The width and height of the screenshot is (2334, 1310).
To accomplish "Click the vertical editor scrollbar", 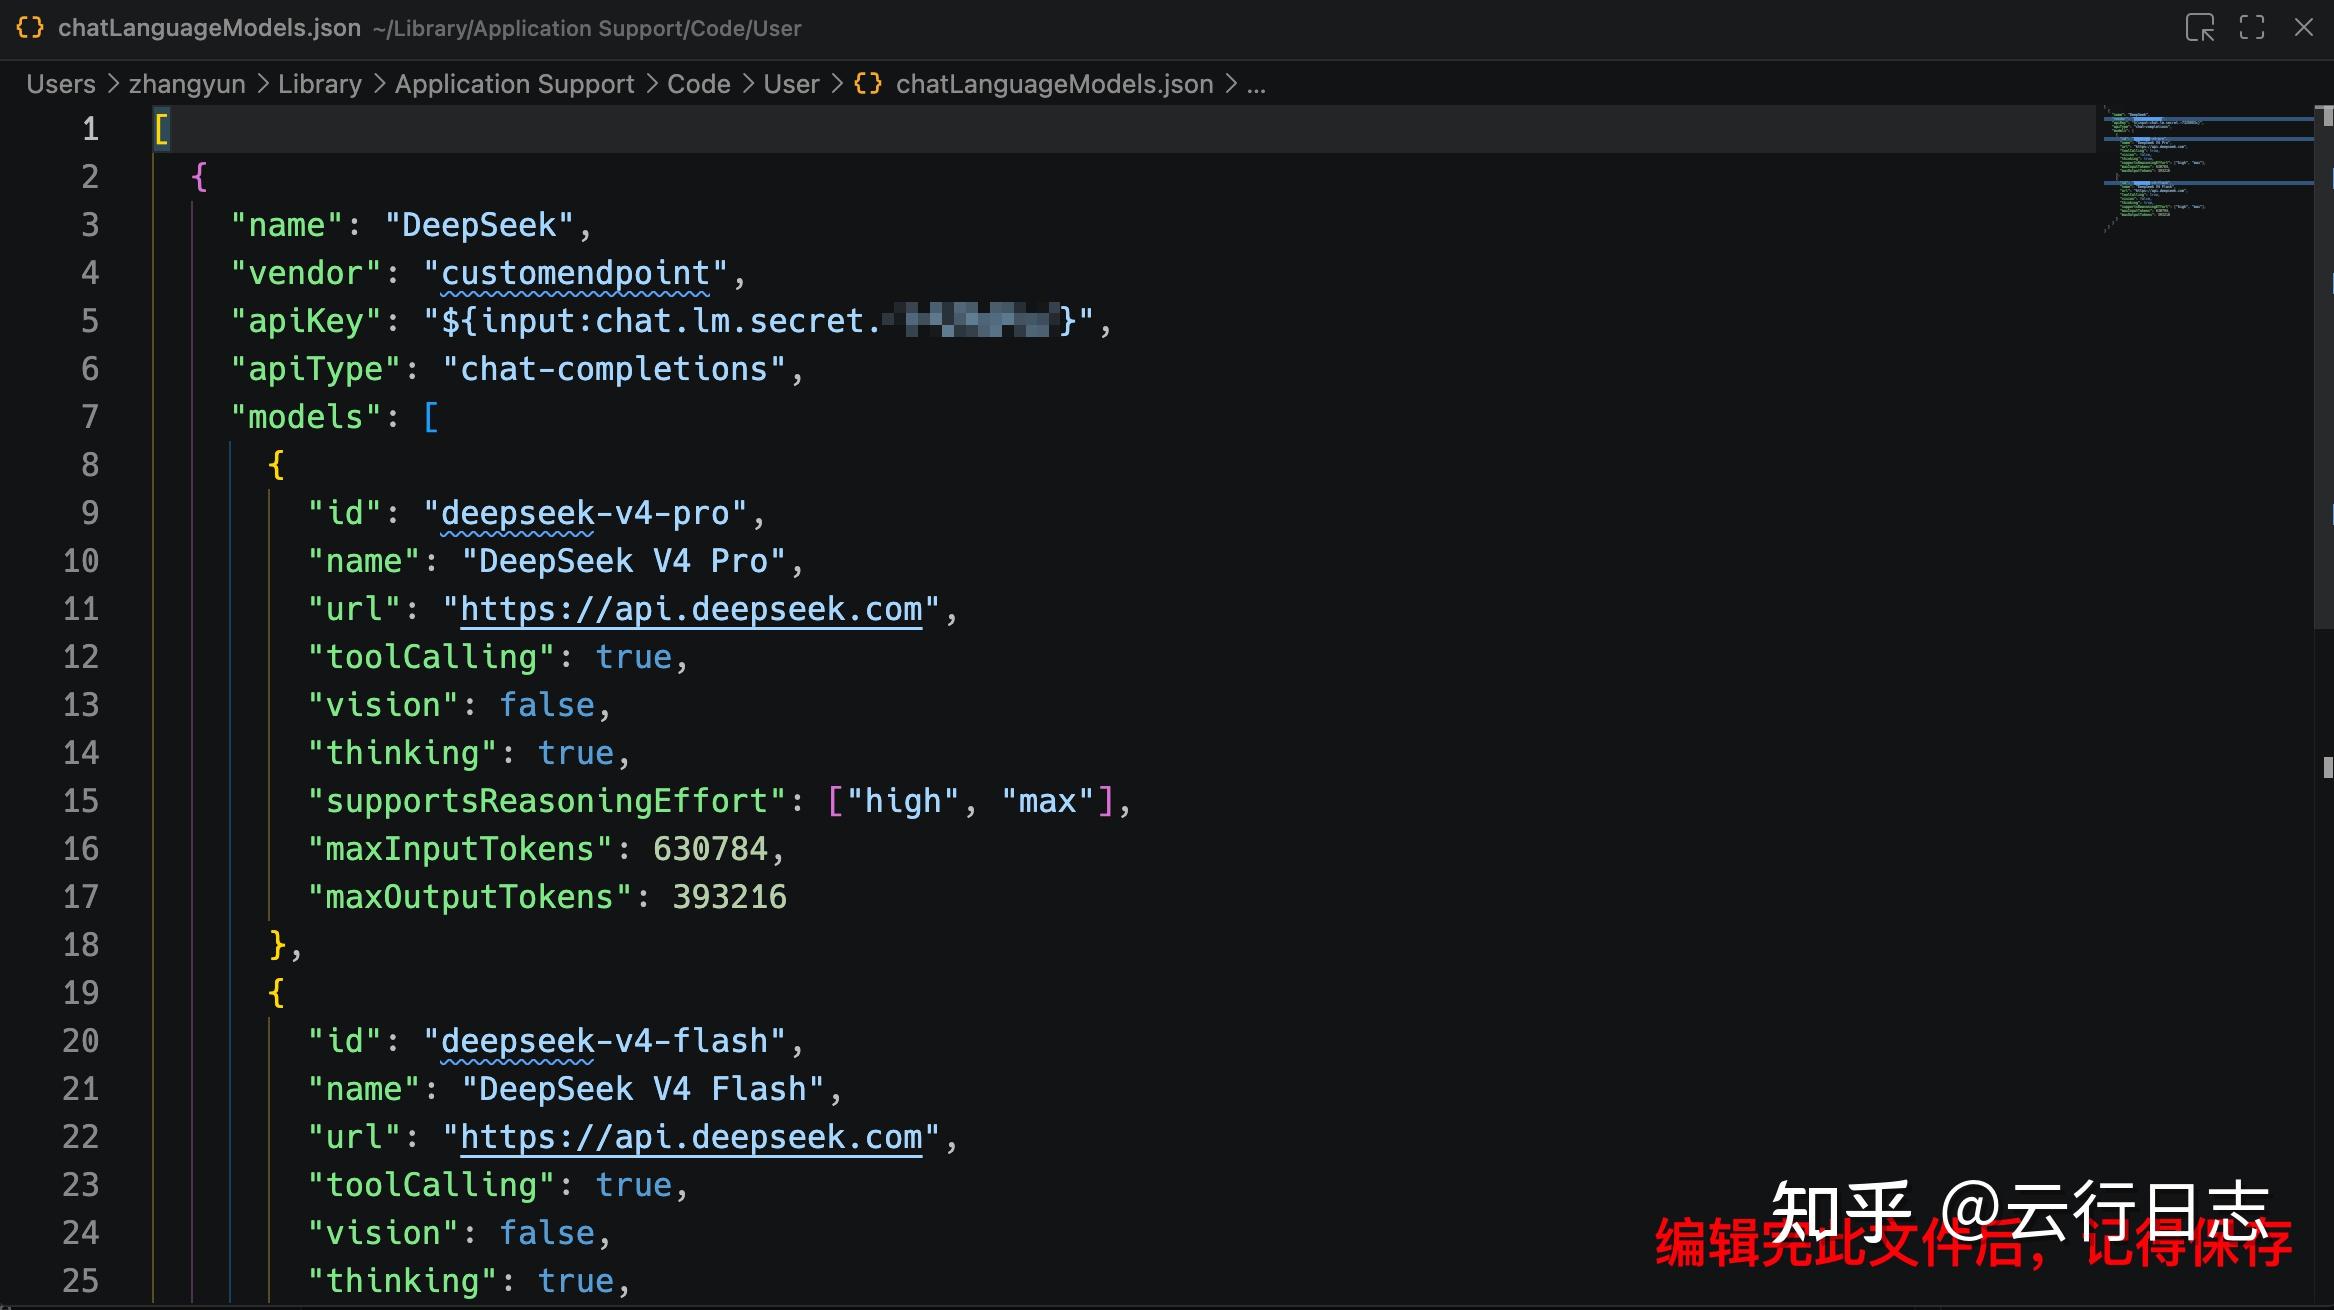I will pyautogui.click(x=2324, y=365).
